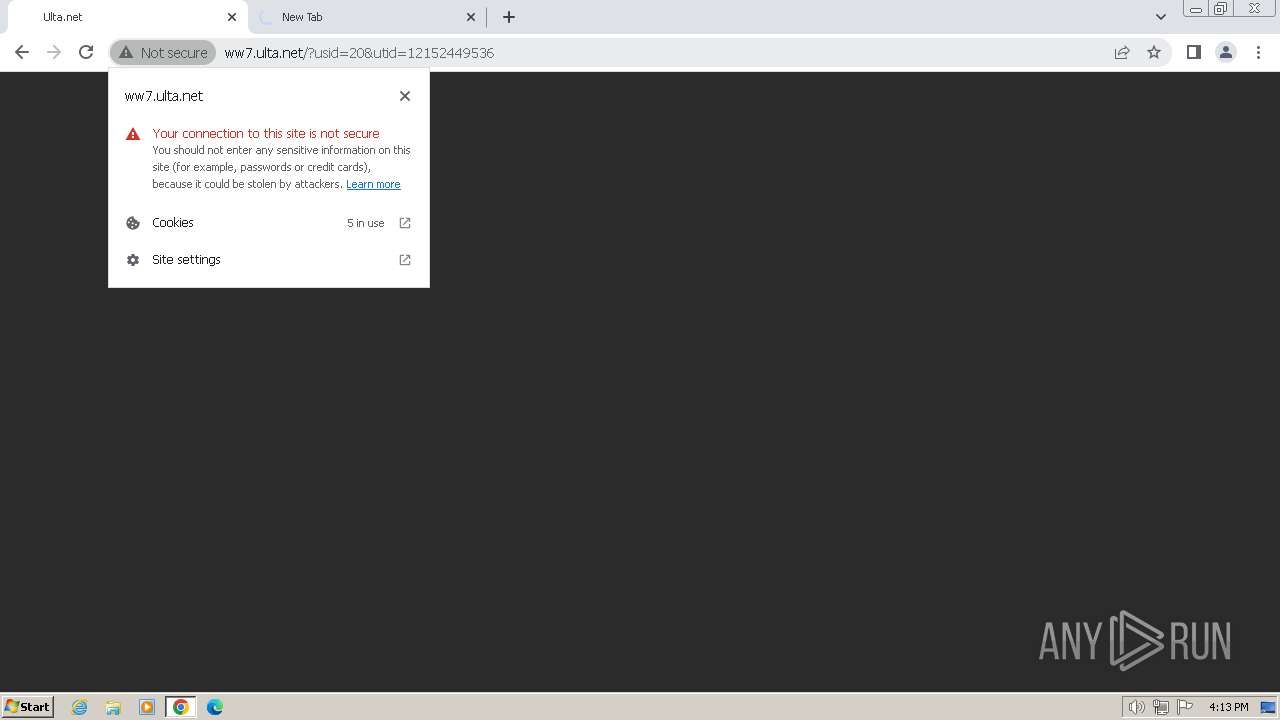Toggle the side panel icon
Image resolution: width=1280 pixels, height=720 pixels.
click(1193, 52)
